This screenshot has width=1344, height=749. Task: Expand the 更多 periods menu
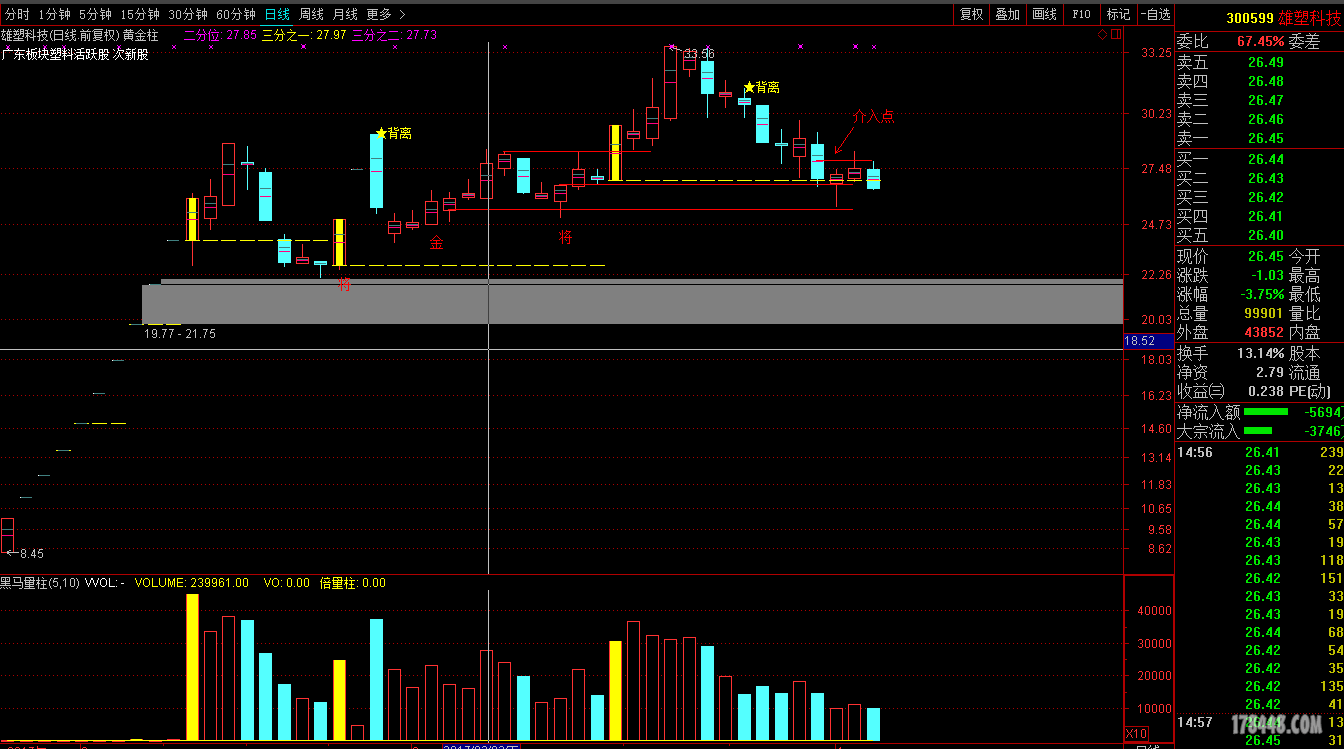[385, 14]
